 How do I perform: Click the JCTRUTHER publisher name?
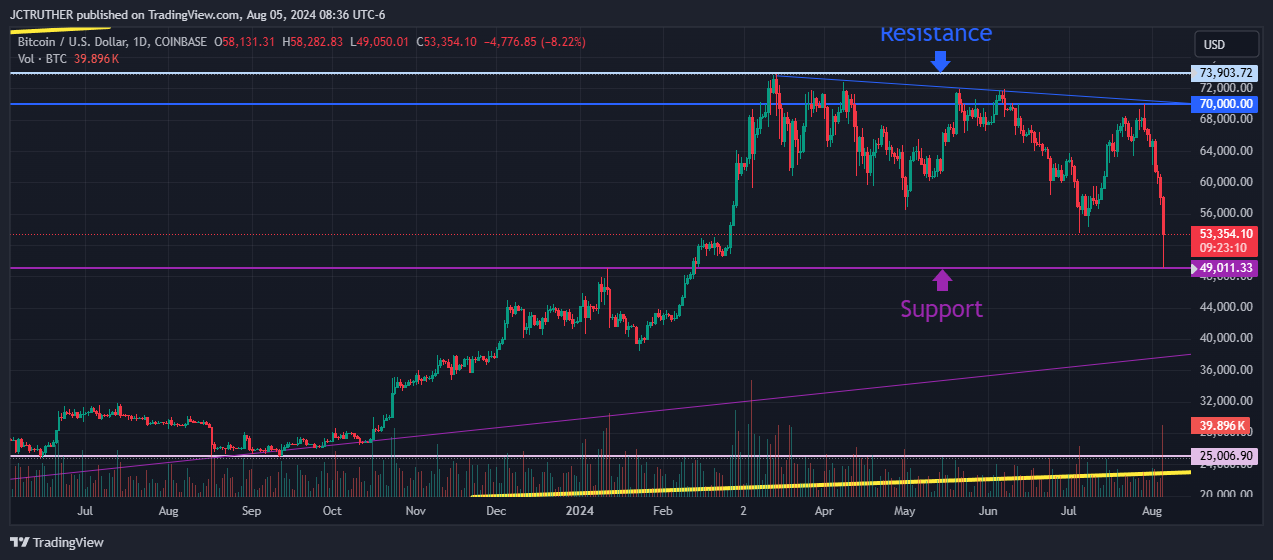42,15
